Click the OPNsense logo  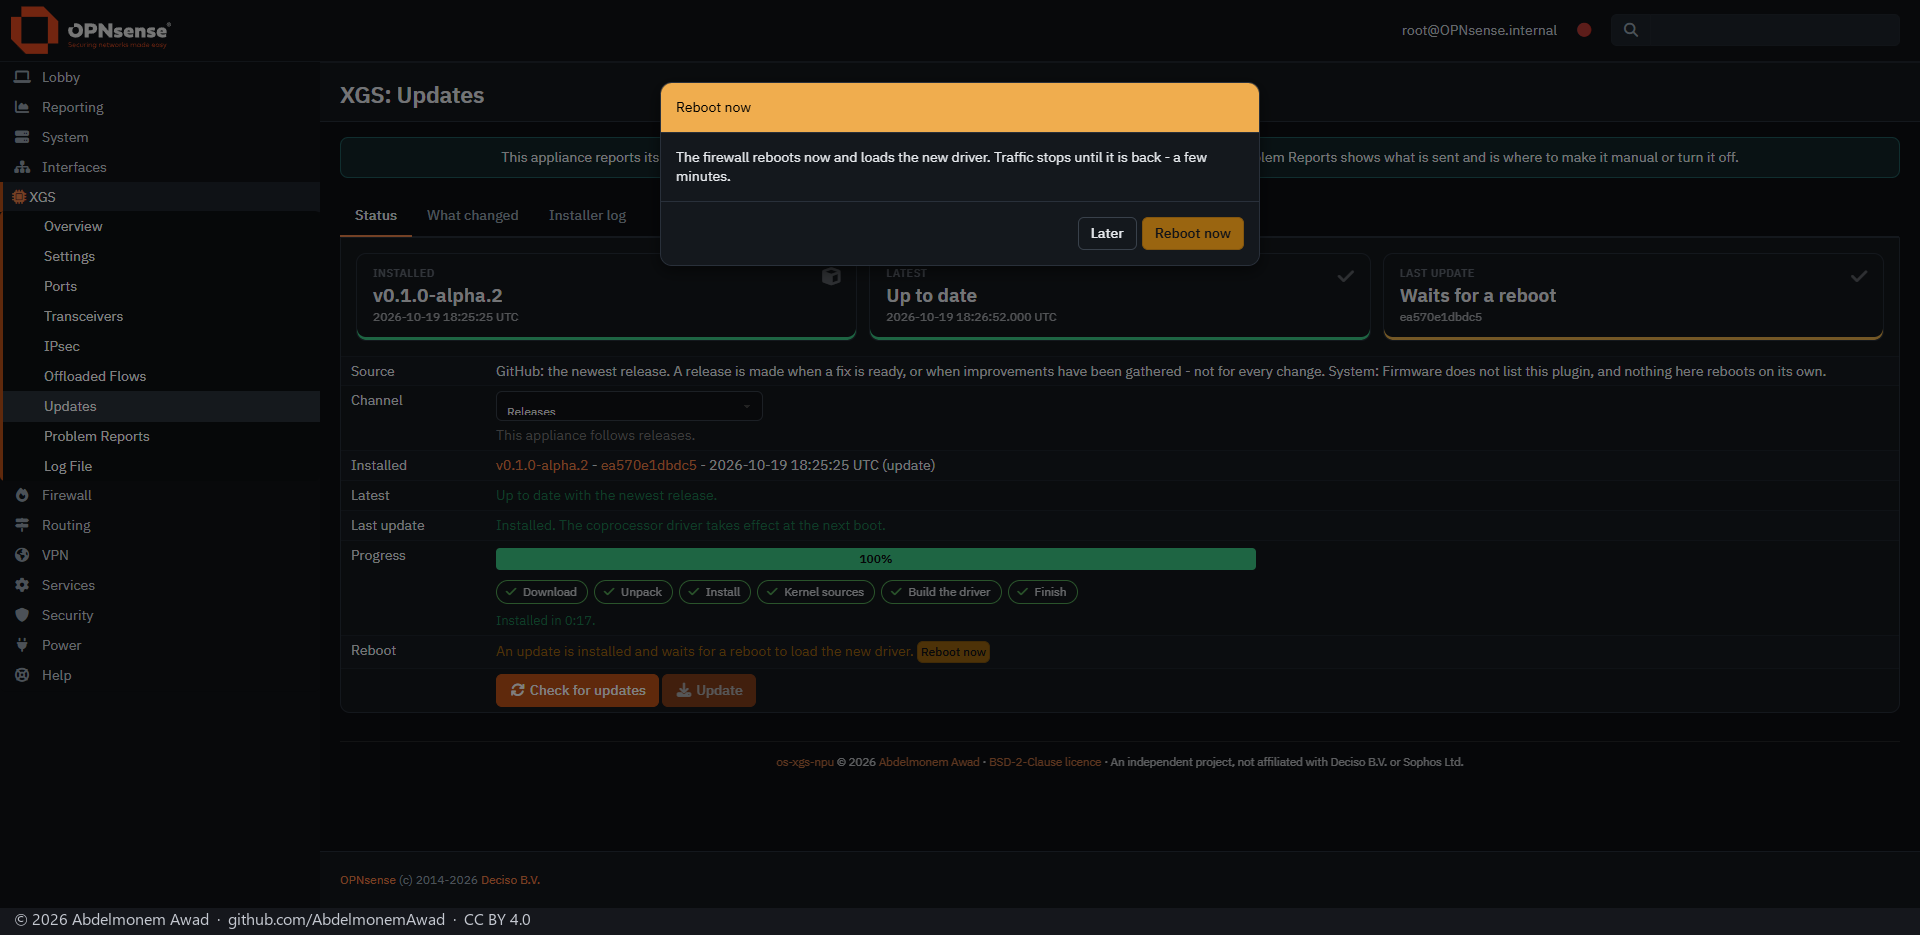click(x=91, y=30)
